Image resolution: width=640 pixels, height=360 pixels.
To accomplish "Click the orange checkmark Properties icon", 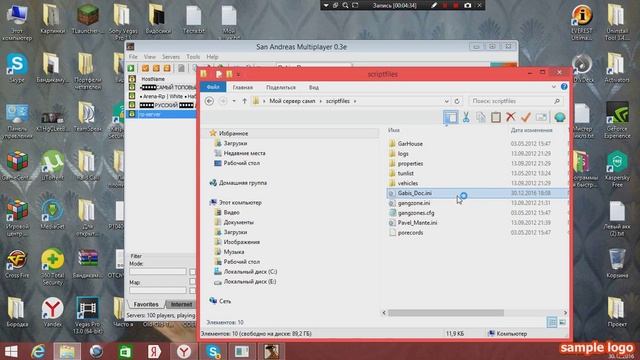I will click(x=526, y=117).
